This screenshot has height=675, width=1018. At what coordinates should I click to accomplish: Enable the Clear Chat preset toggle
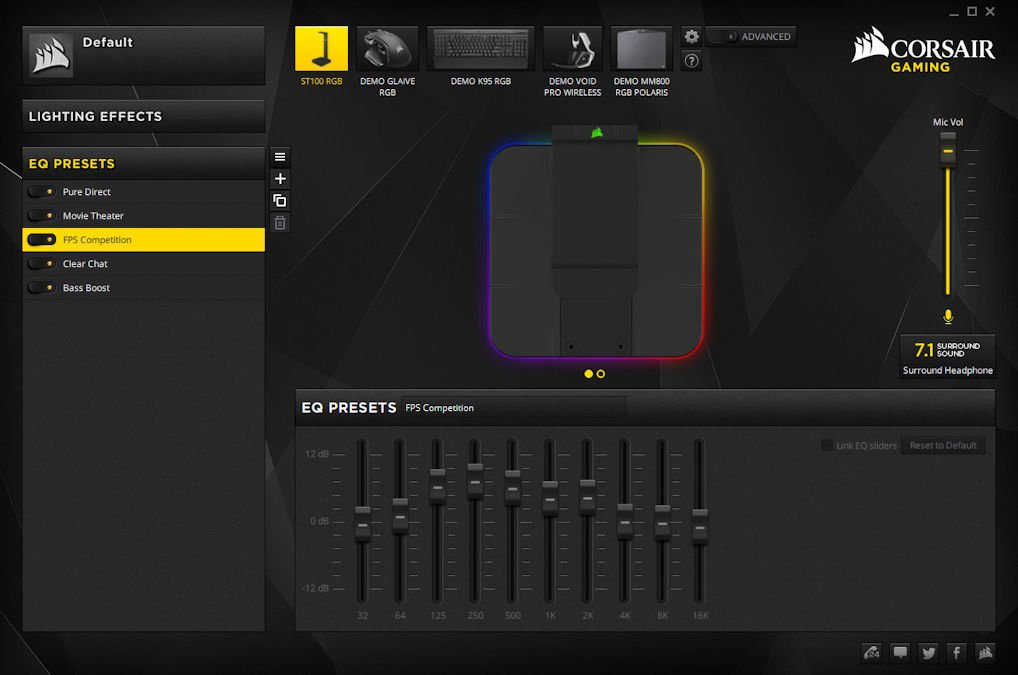pos(42,264)
